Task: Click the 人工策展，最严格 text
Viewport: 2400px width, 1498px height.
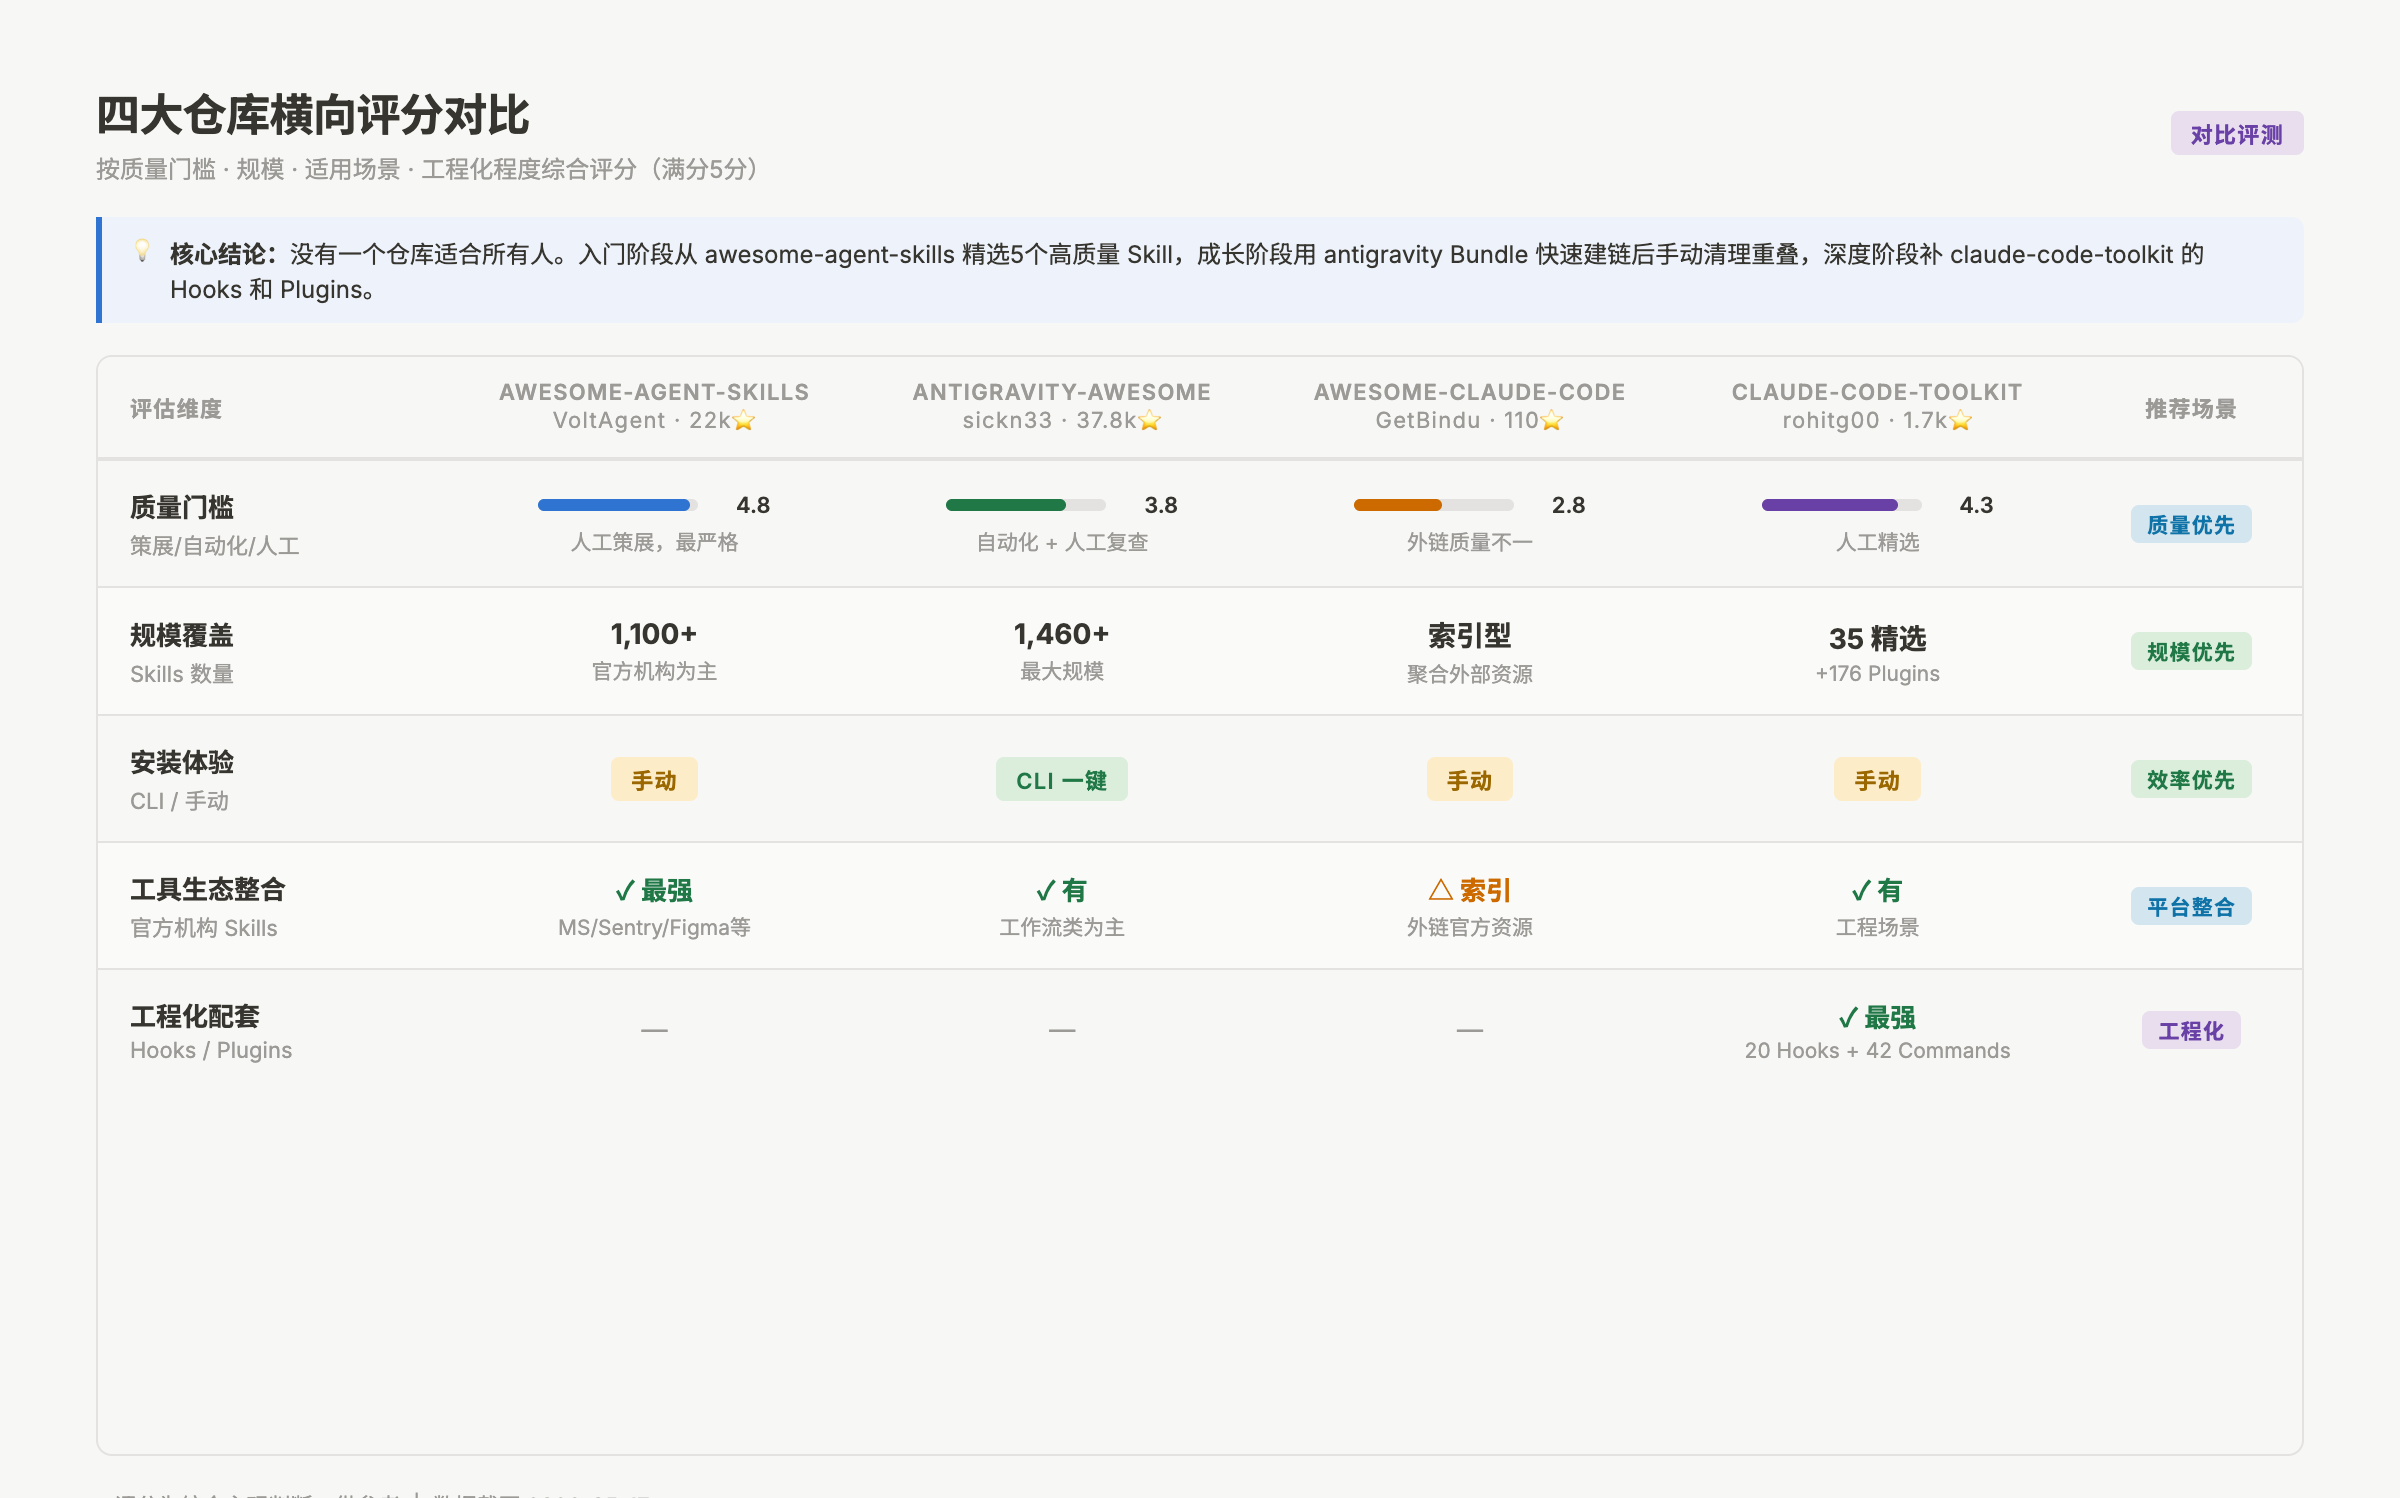Action: [654, 542]
